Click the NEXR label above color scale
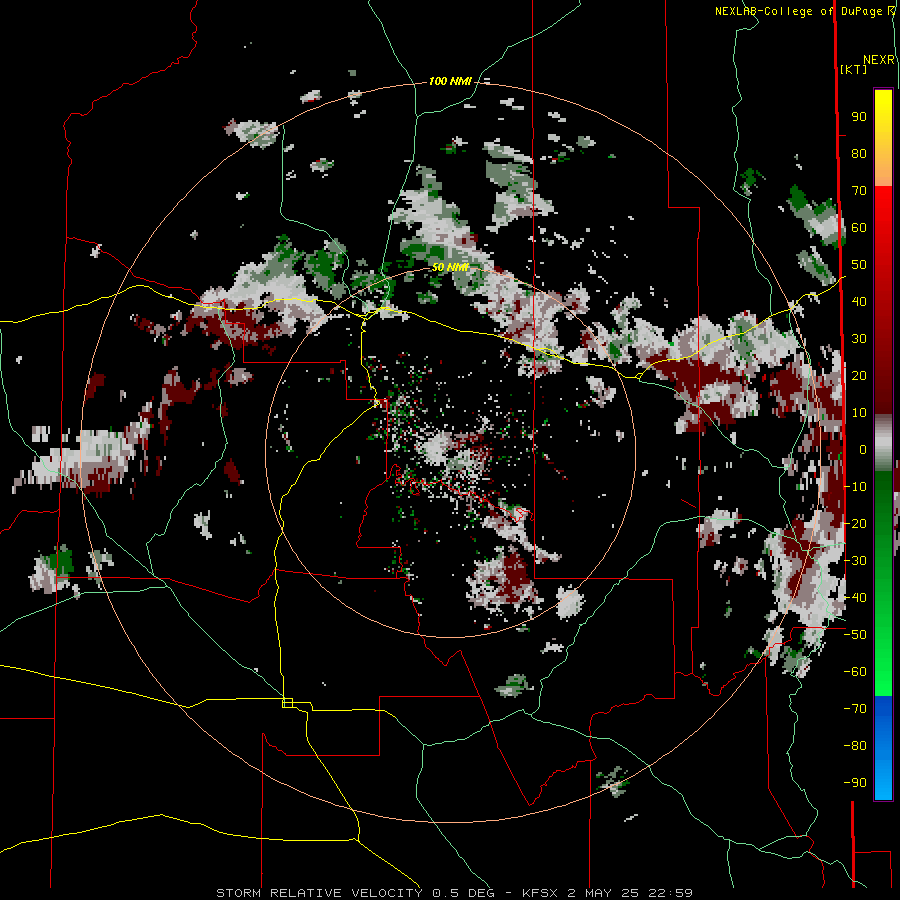The image size is (900, 900). pyautogui.click(x=879, y=60)
